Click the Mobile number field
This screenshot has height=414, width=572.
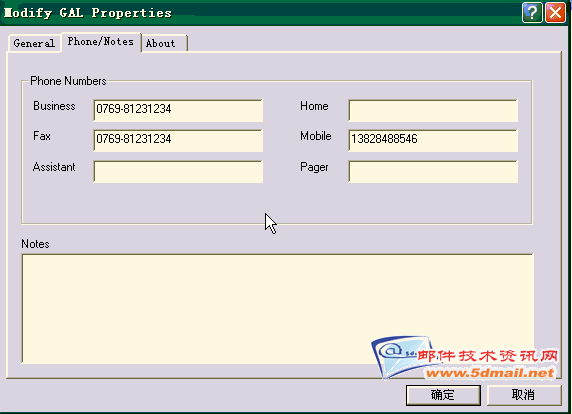tap(433, 140)
